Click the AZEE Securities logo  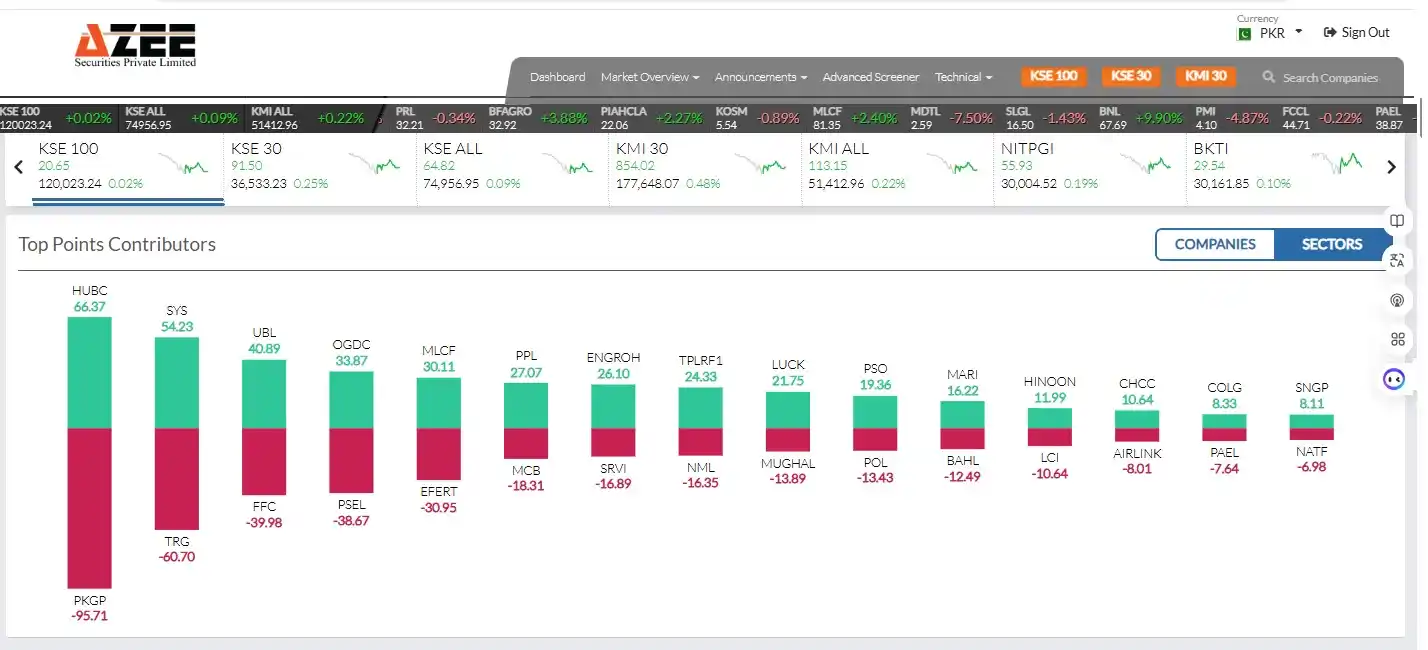135,45
